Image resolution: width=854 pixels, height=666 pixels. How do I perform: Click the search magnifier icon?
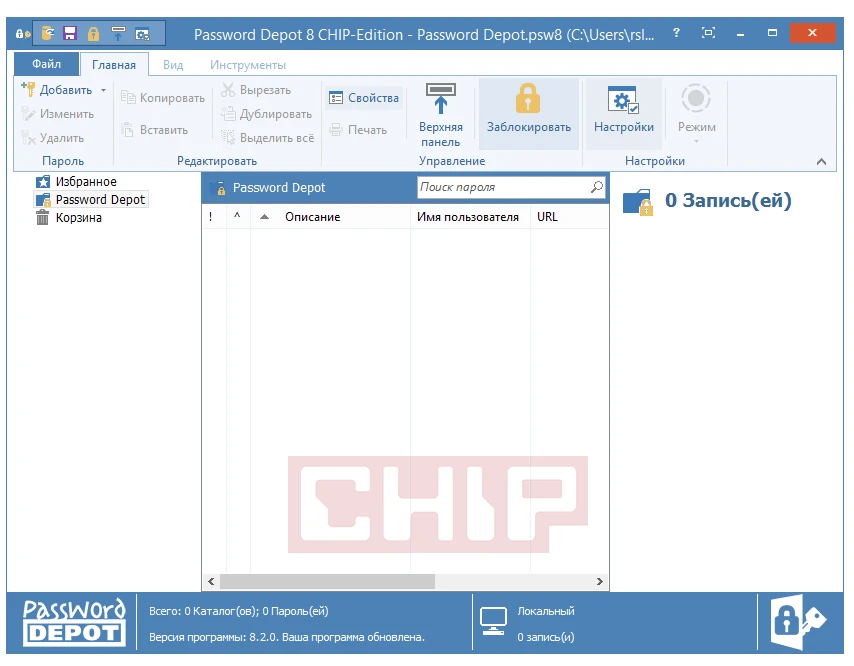pos(596,187)
